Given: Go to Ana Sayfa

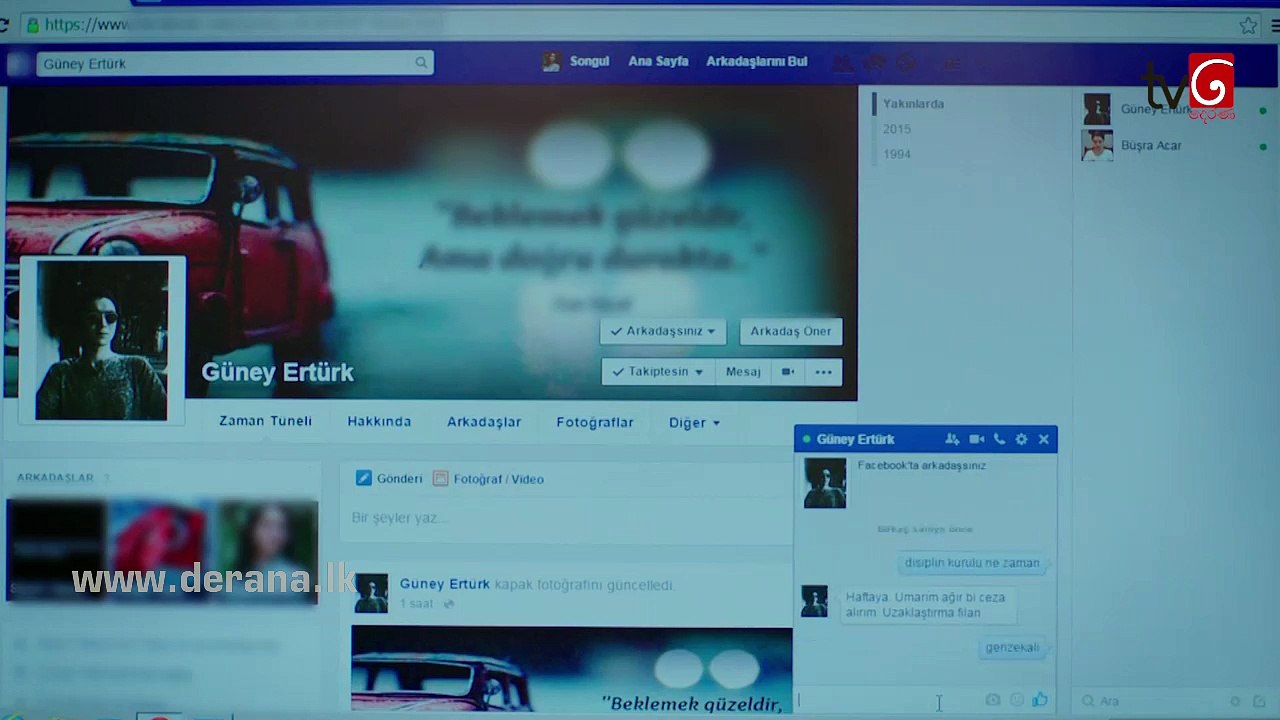Looking at the screenshot, I should (x=658, y=61).
